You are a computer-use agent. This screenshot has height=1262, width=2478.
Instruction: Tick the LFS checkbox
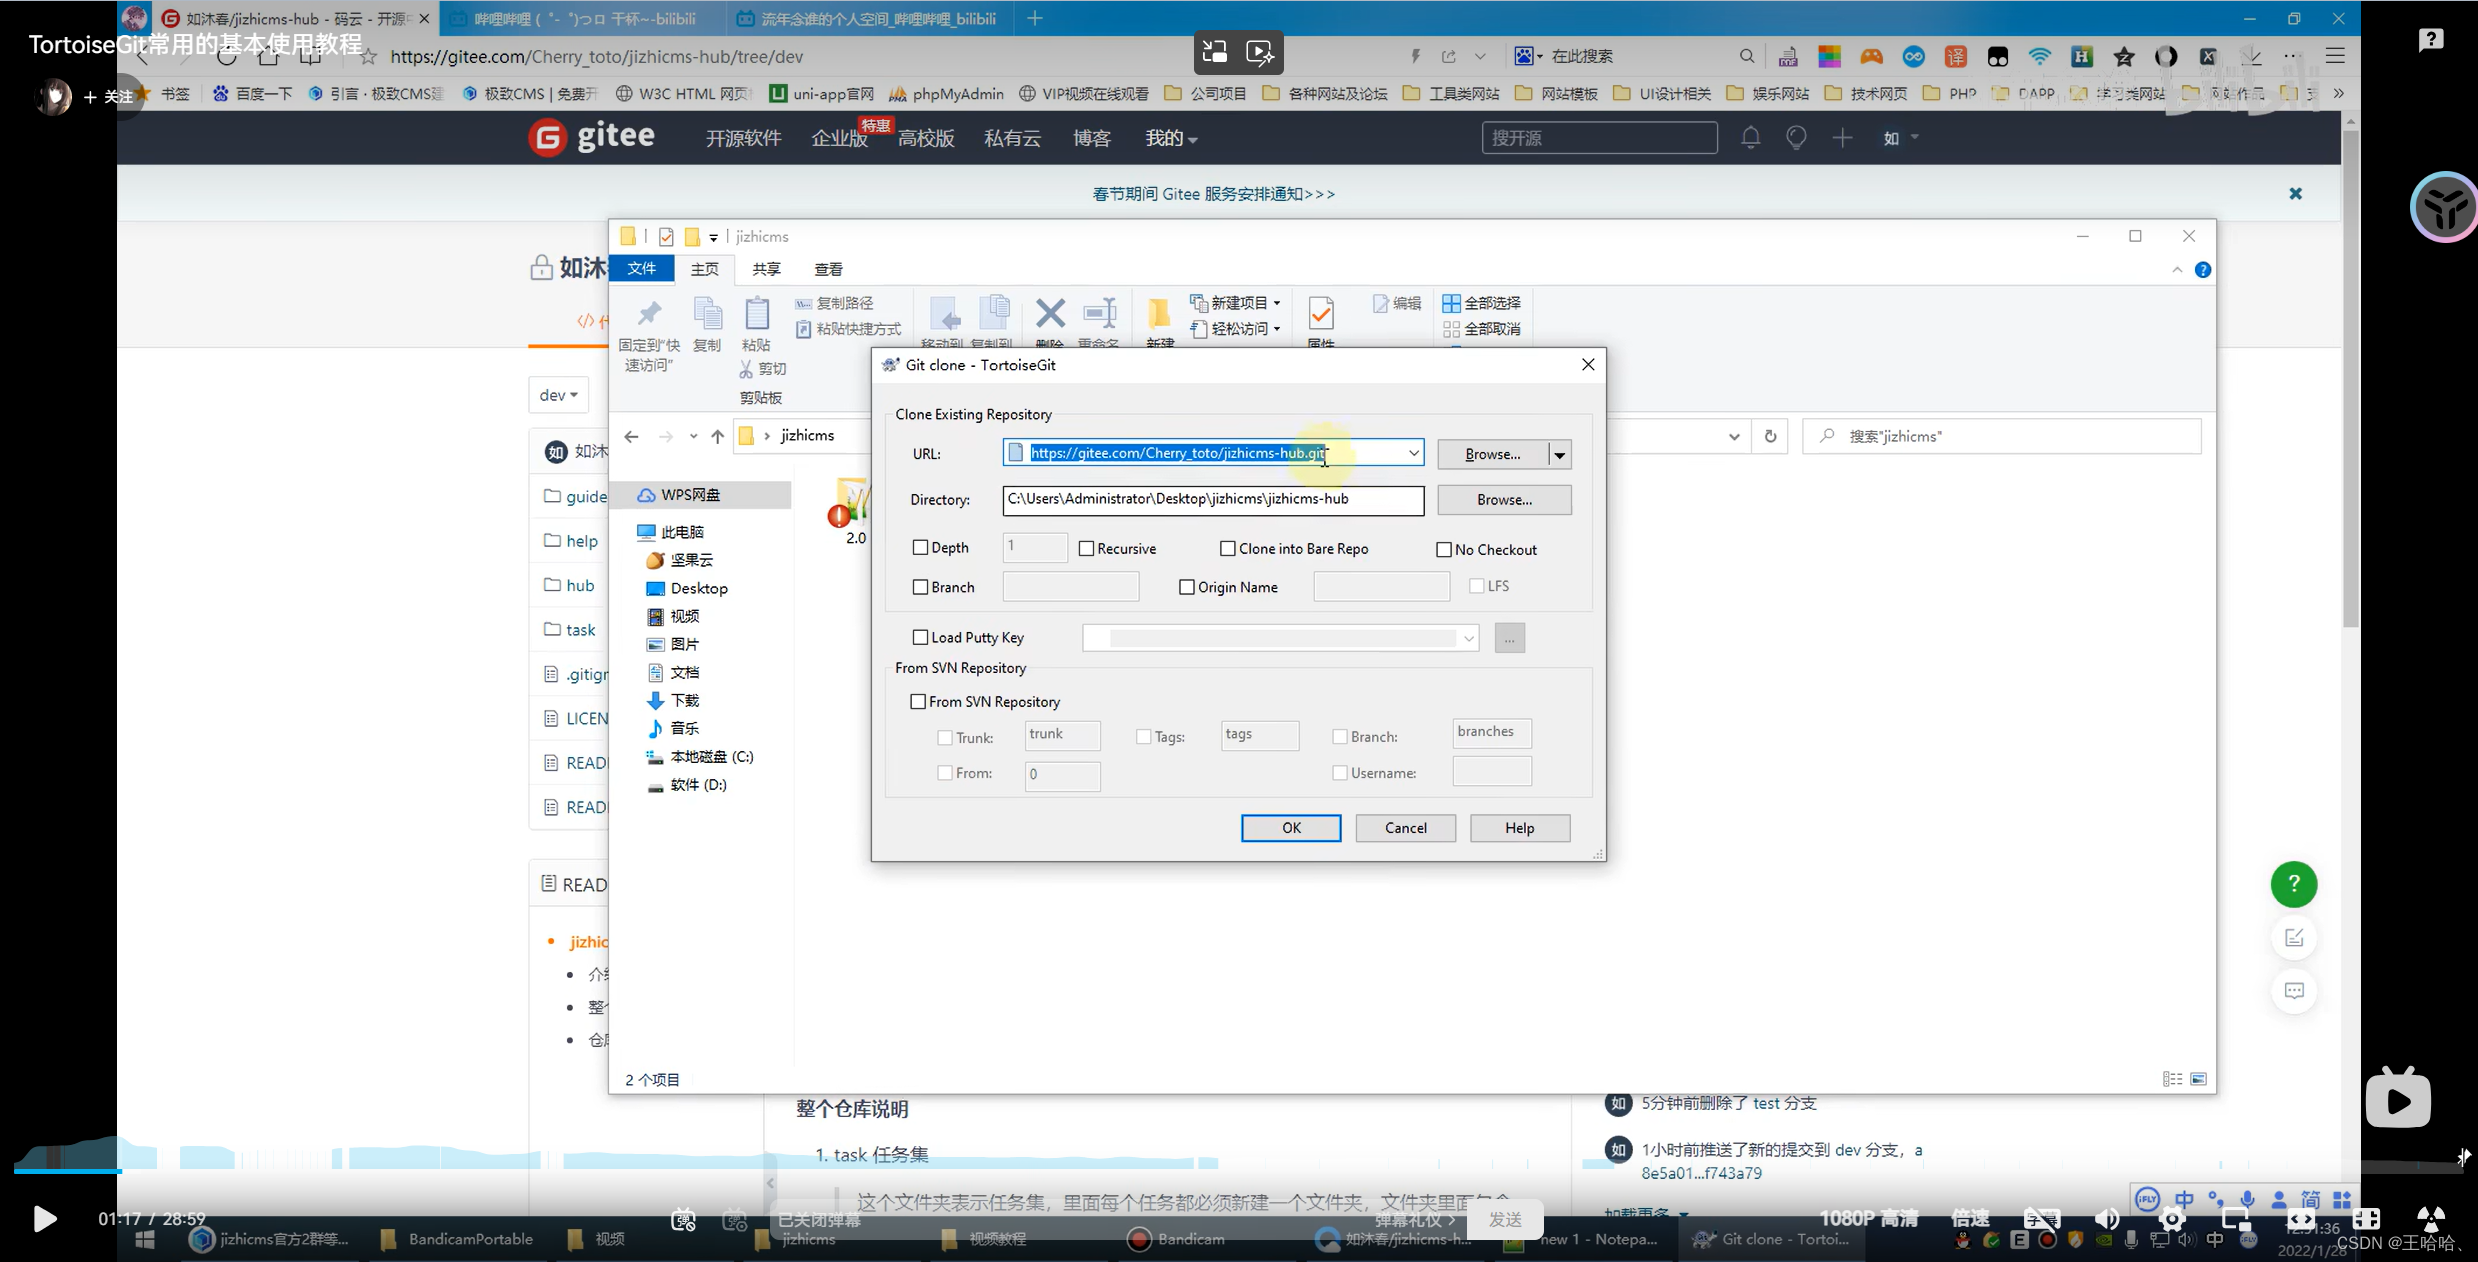(x=1476, y=587)
